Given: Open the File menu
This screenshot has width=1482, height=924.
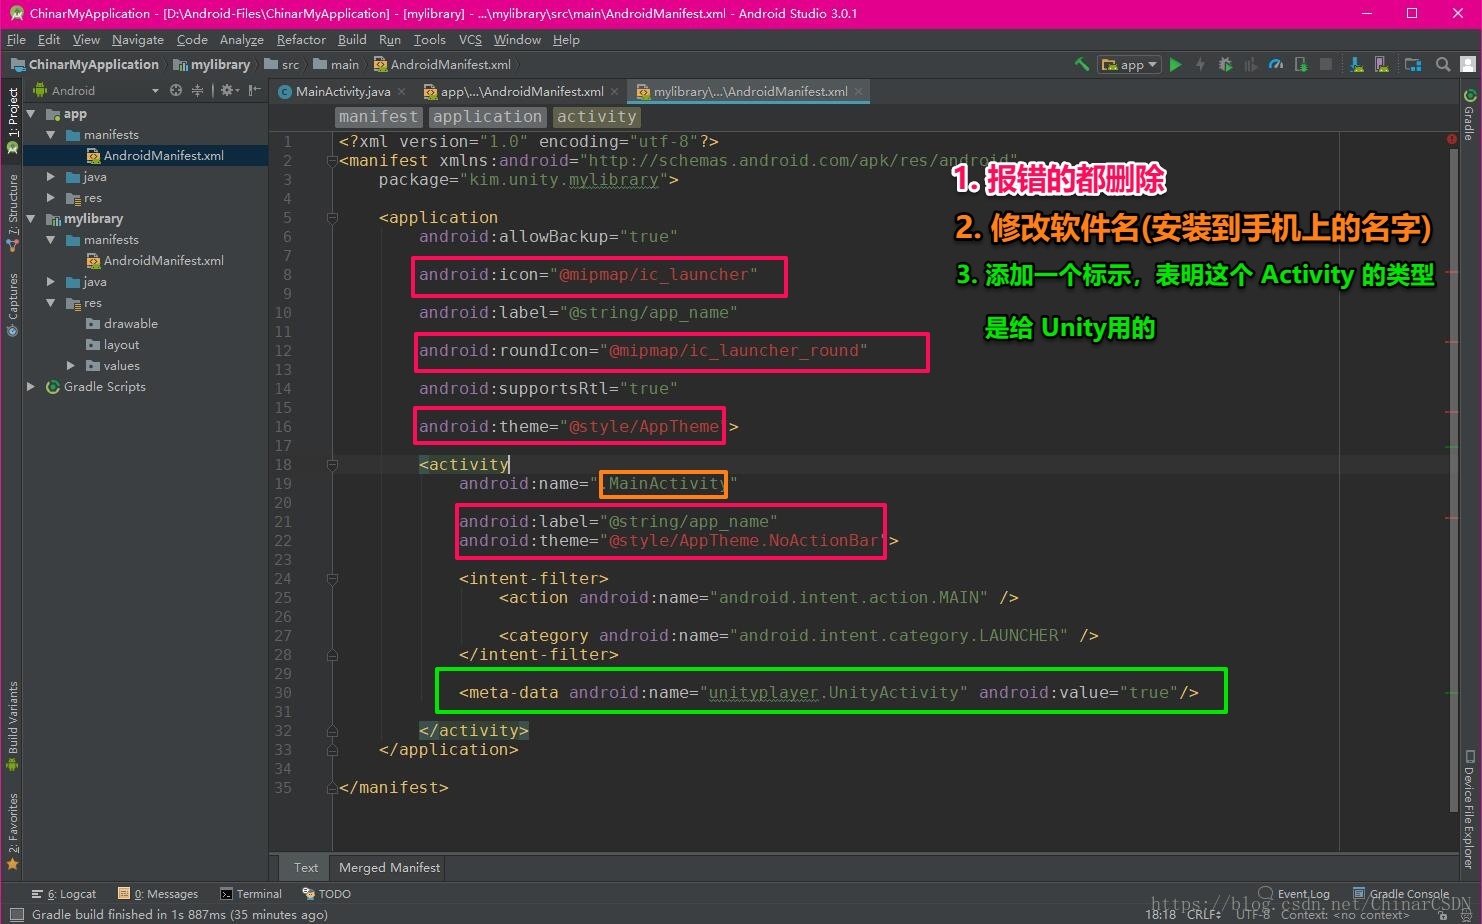Looking at the screenshot, I should coord(16,40).
